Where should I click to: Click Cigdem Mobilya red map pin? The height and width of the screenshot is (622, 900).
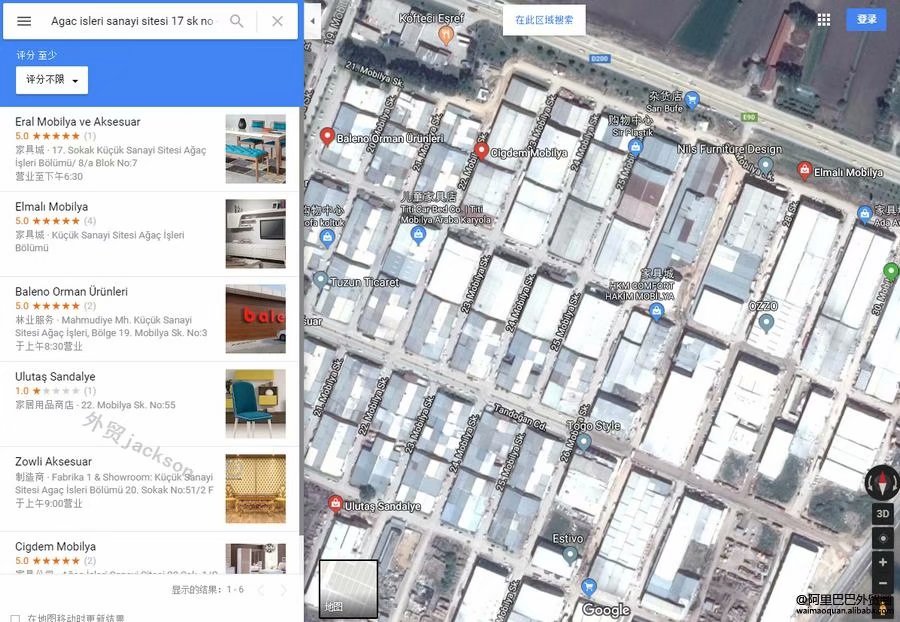482,151
